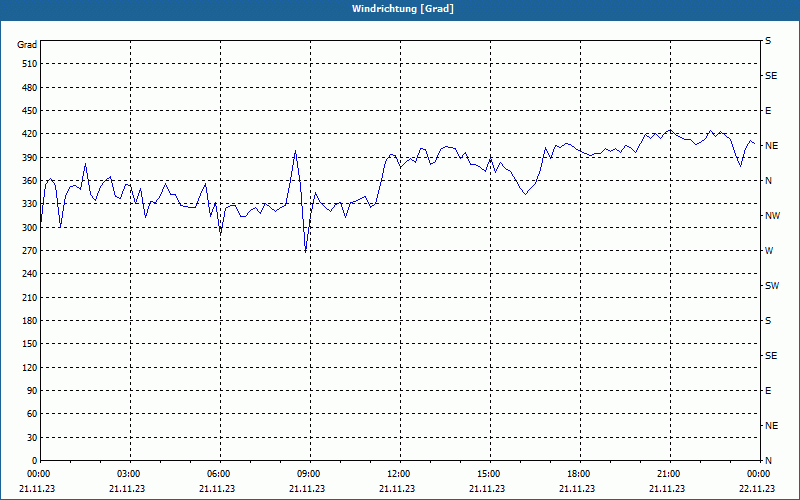Select the 150 y-axis value
The width and height of the screenshot is (800, 500).
tap(30, 344)
